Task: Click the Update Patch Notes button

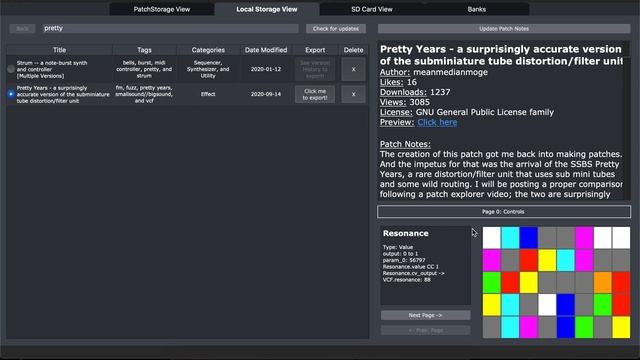Action: (504, 29)
